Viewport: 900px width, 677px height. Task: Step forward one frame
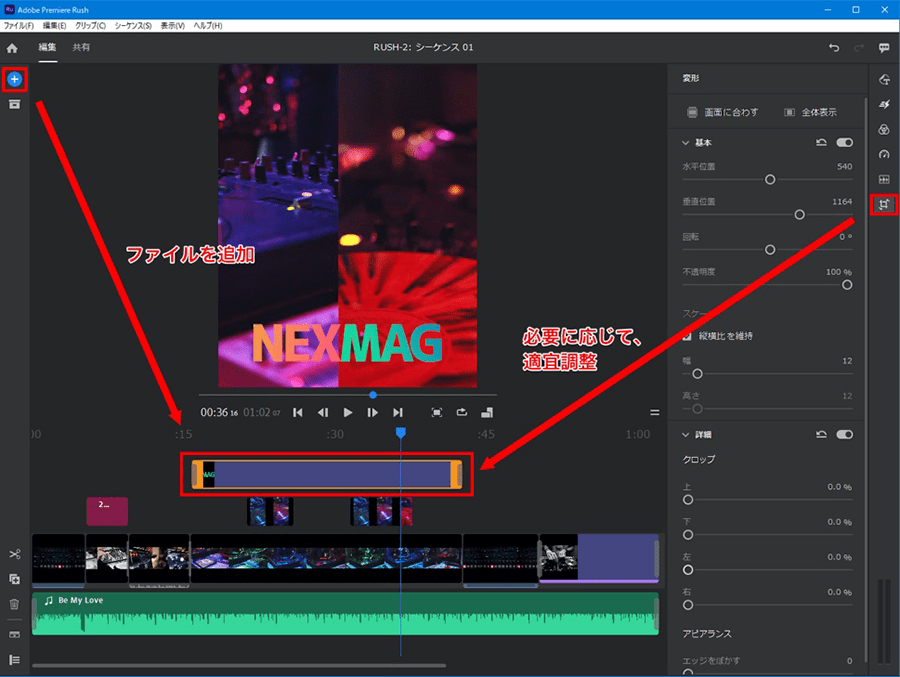(373, 412)
